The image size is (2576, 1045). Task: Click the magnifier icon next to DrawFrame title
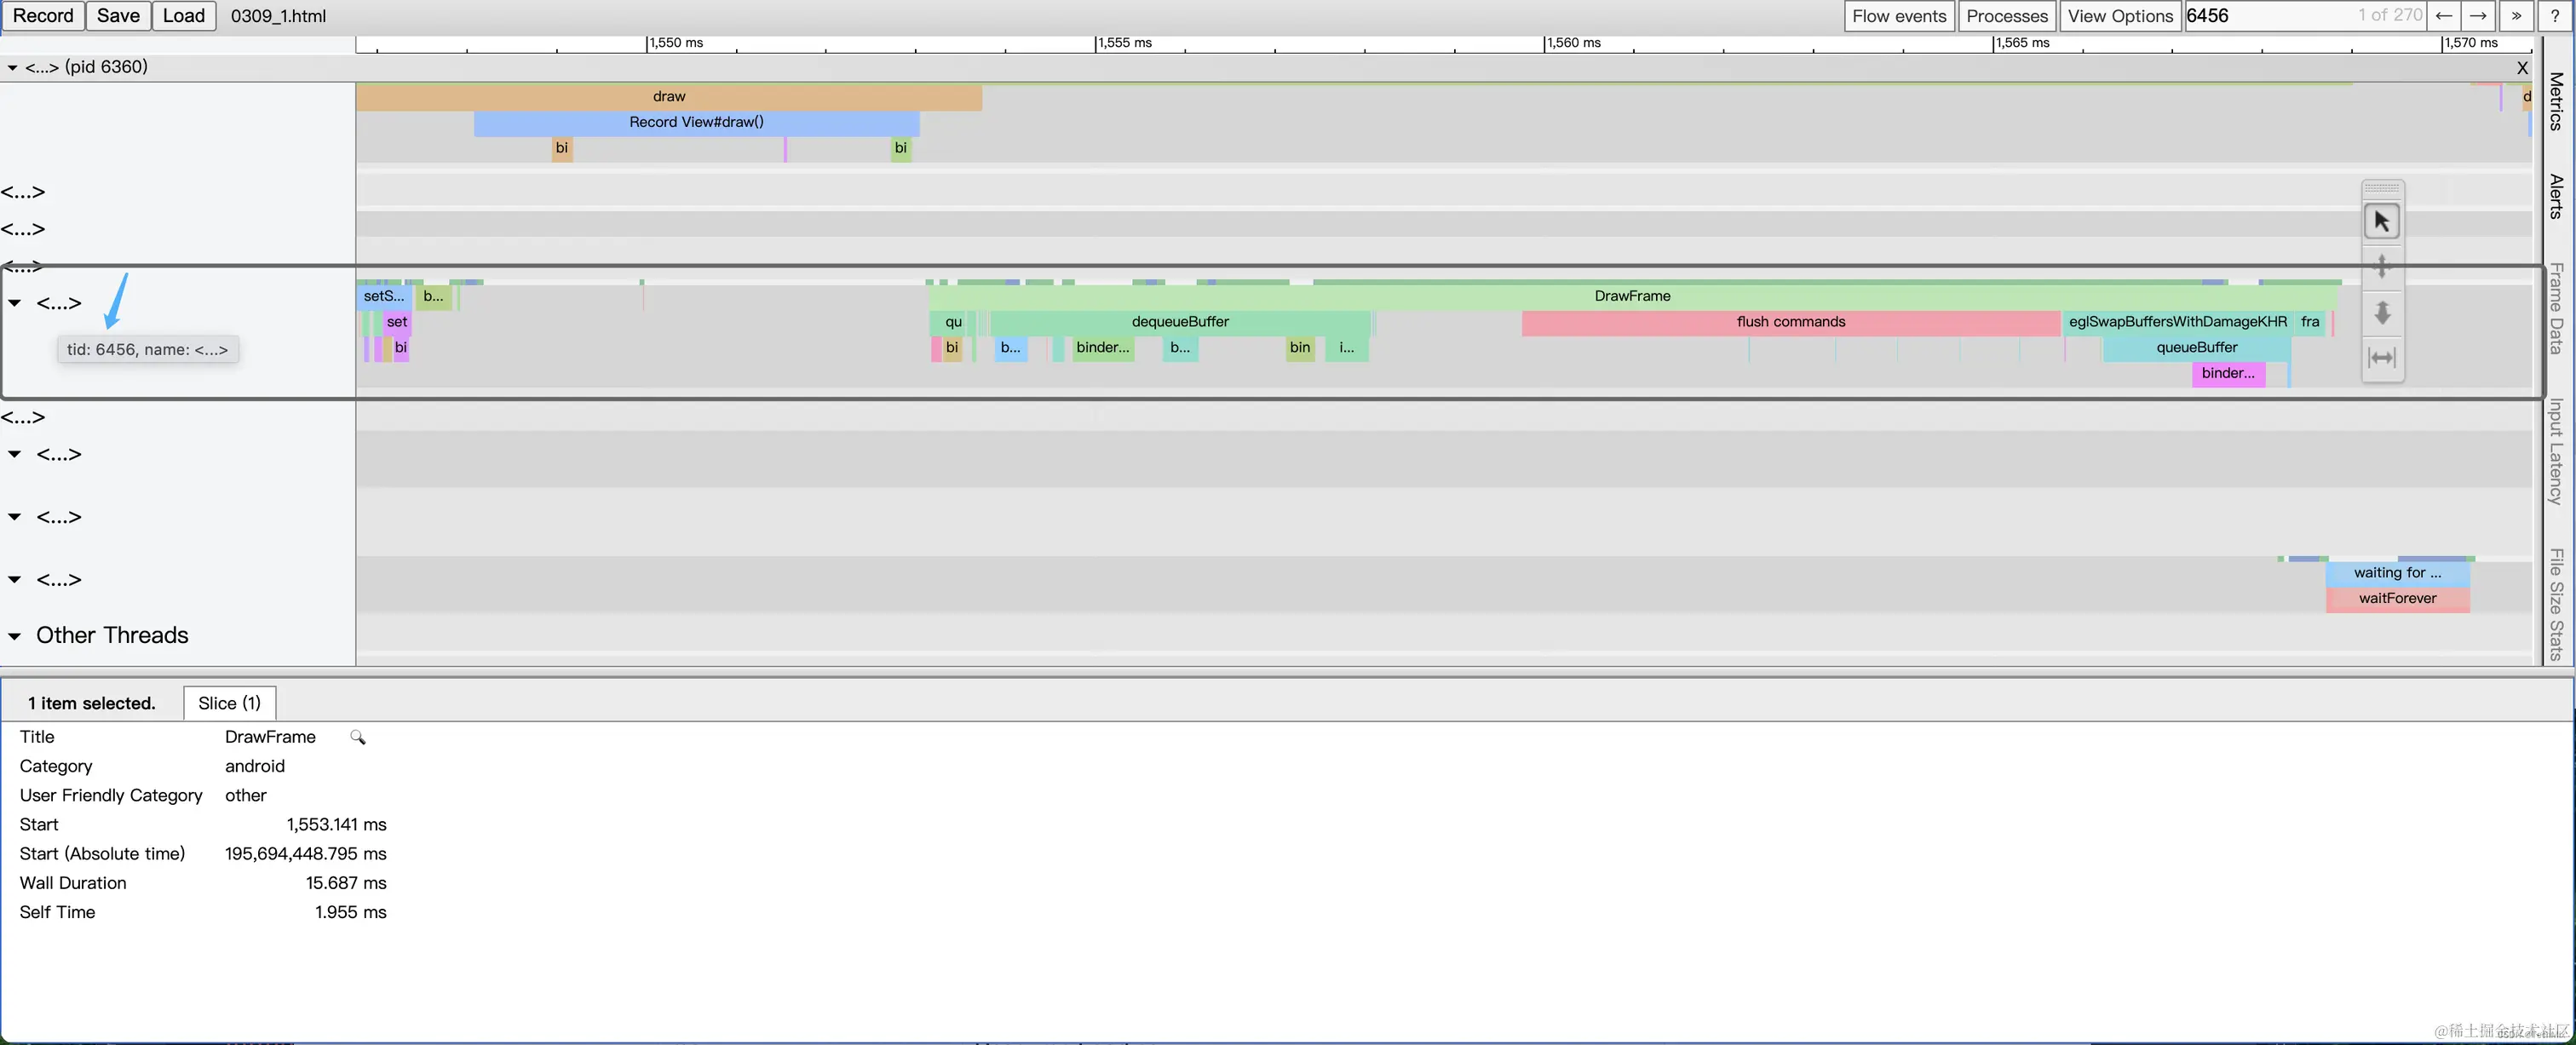[x=357, y=738]
